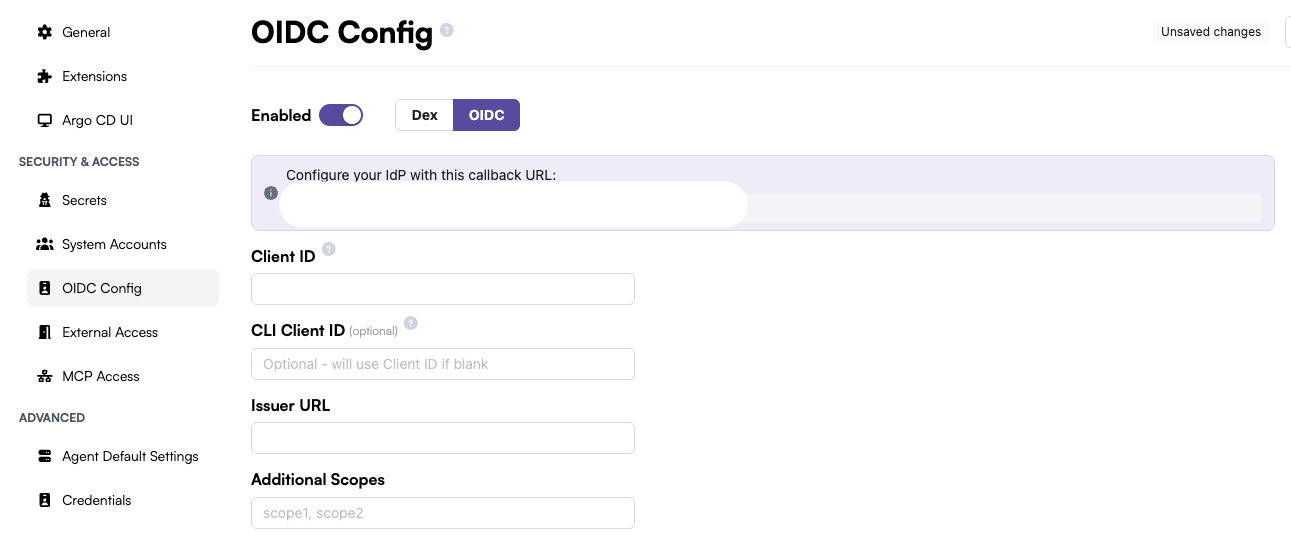This screenshot has height=540, width=1291.
Task: Open Agent Default Settings
Action: tap(123, 456)
